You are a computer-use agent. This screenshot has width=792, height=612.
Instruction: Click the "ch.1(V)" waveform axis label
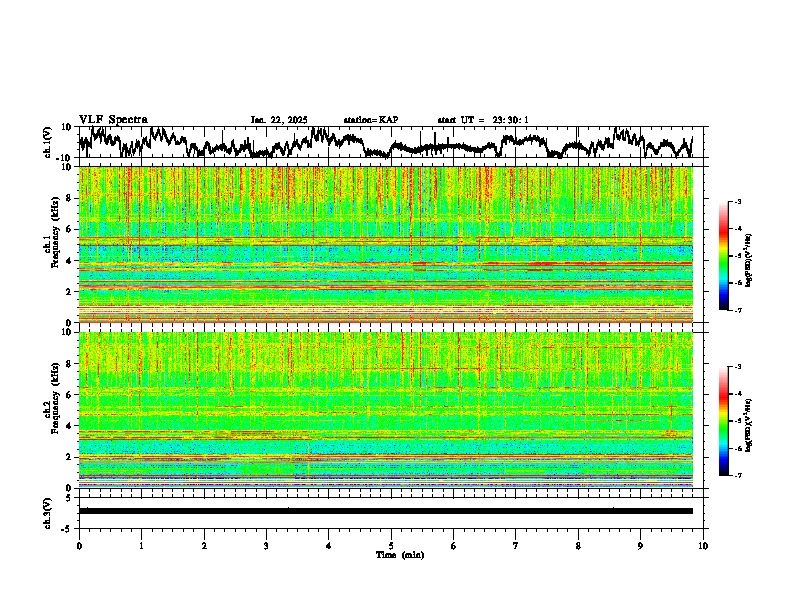tap(48, 142)
